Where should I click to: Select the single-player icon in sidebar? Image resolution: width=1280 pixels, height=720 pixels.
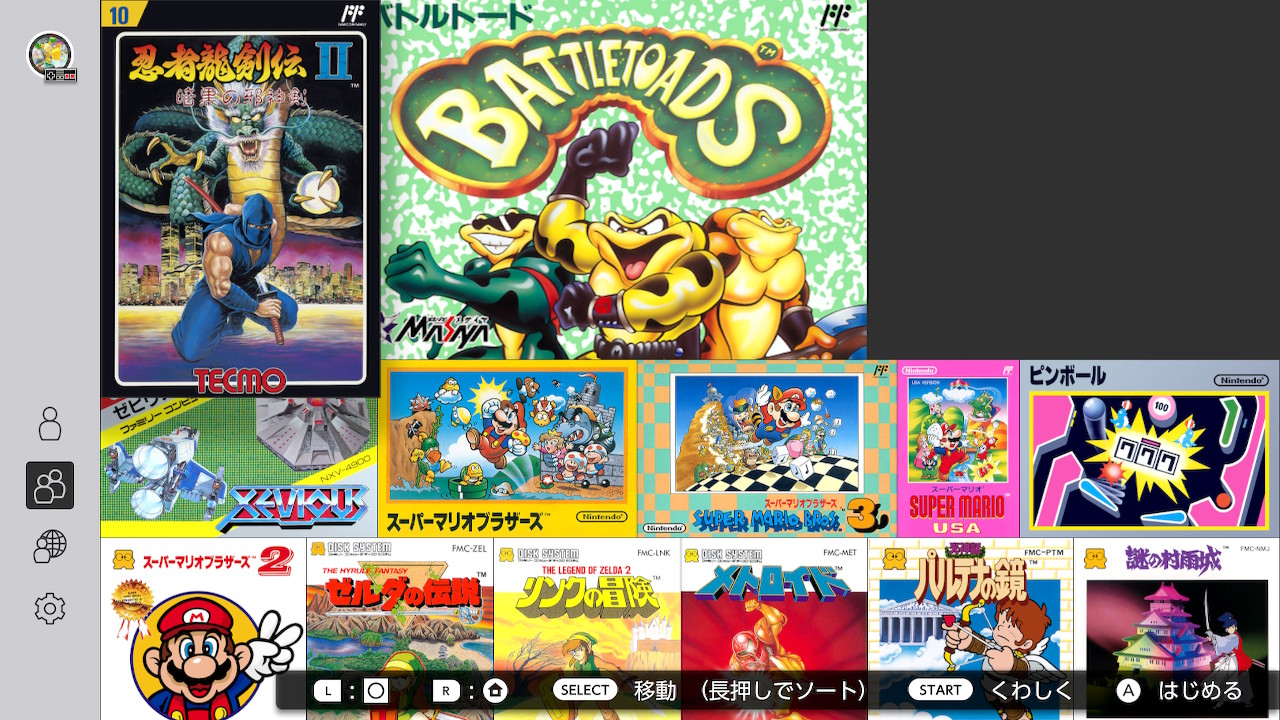pos(50,424)
